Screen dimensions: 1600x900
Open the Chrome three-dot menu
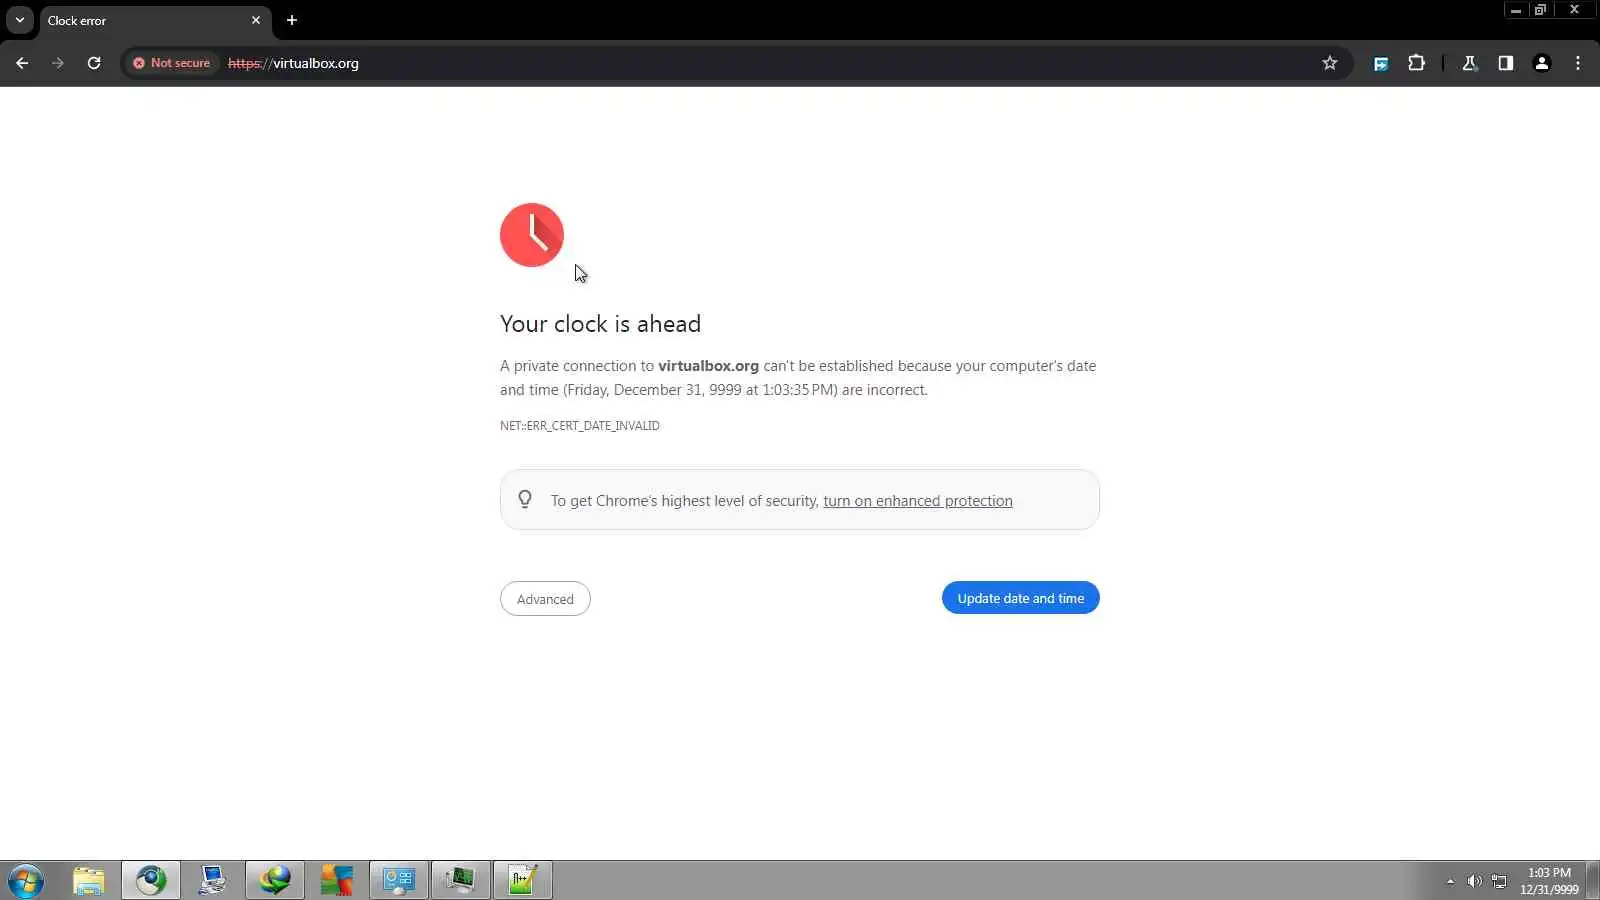pyautogui.click(x=1578, y=63)
